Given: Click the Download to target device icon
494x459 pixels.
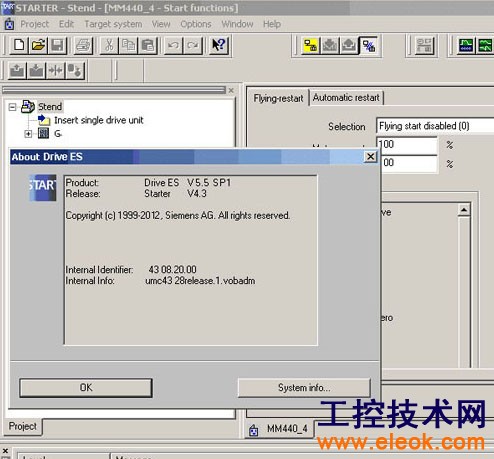Looking at the screenshot, I should pos(330,45).
